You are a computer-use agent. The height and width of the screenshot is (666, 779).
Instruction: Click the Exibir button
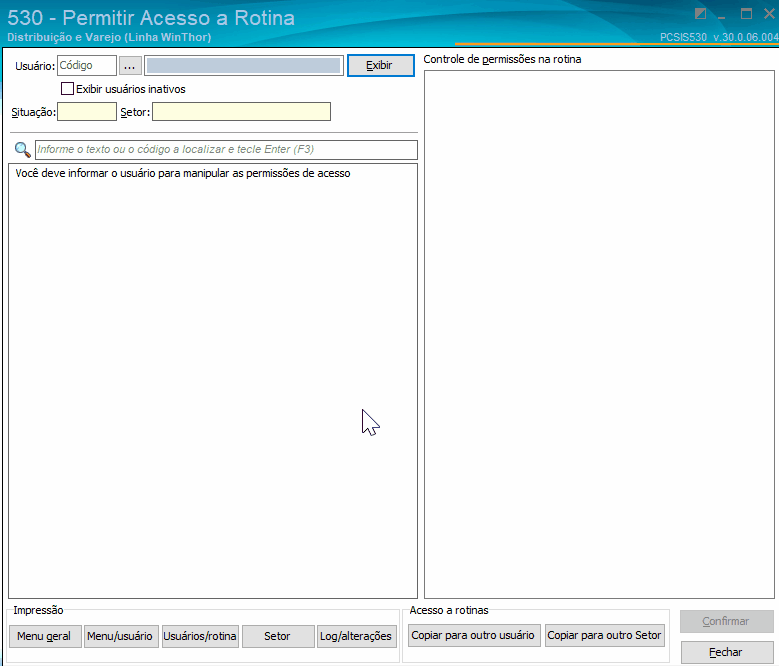381,66
